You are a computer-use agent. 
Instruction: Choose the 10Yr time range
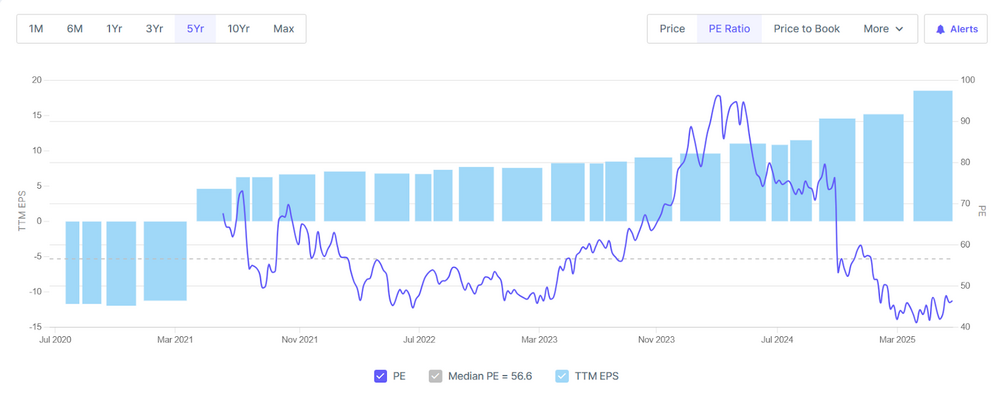pos(239,29)
